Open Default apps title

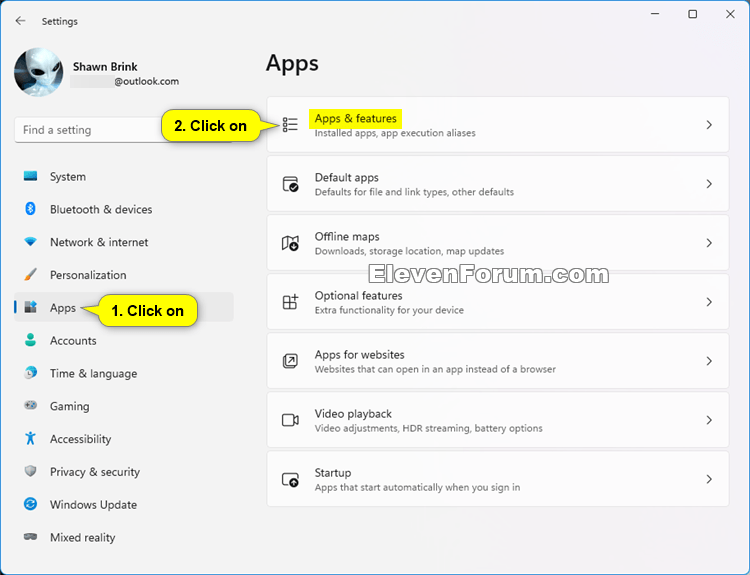pos(346,177)
